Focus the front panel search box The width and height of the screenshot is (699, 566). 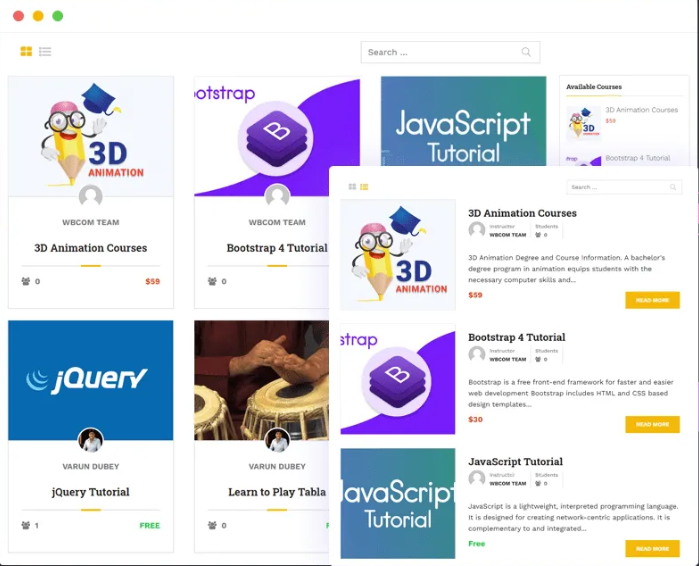pyautogui.click(x=624, y=187)
